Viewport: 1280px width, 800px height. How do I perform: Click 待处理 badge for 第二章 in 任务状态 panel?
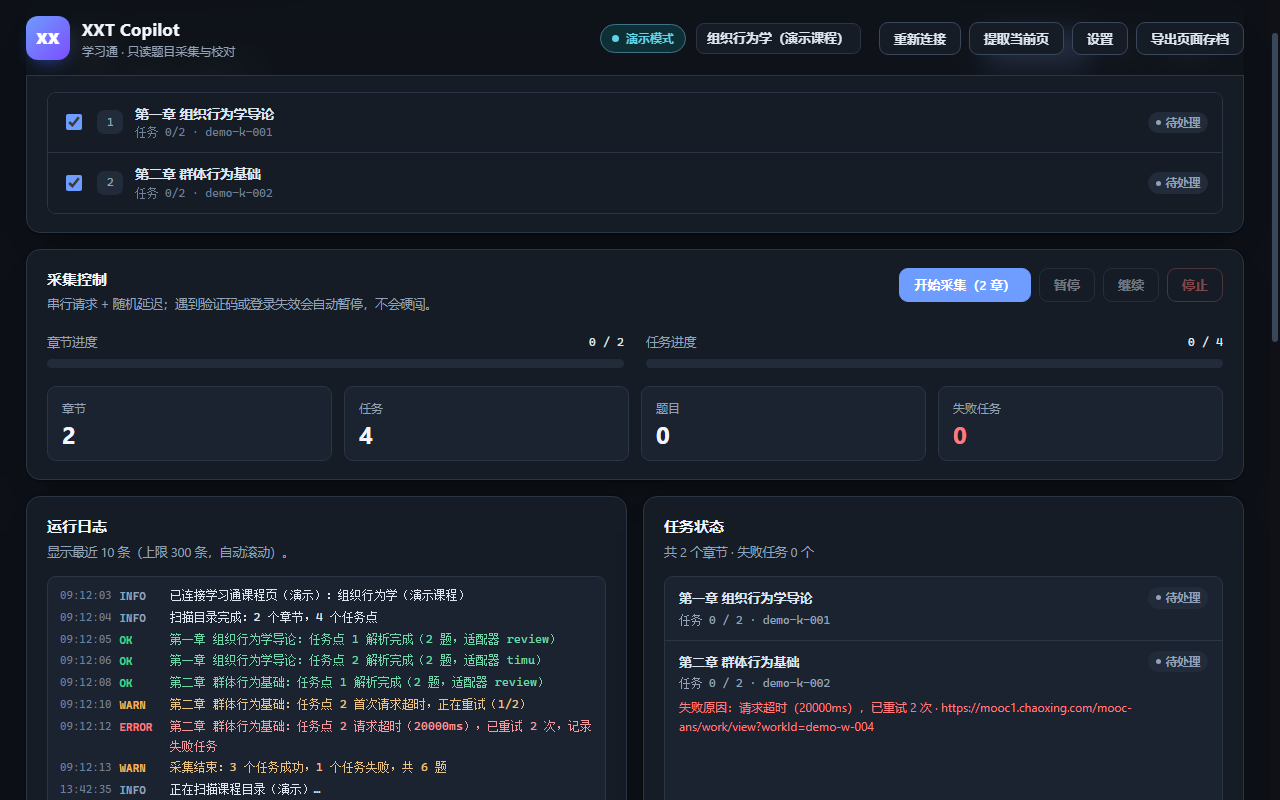point(1178,662)
